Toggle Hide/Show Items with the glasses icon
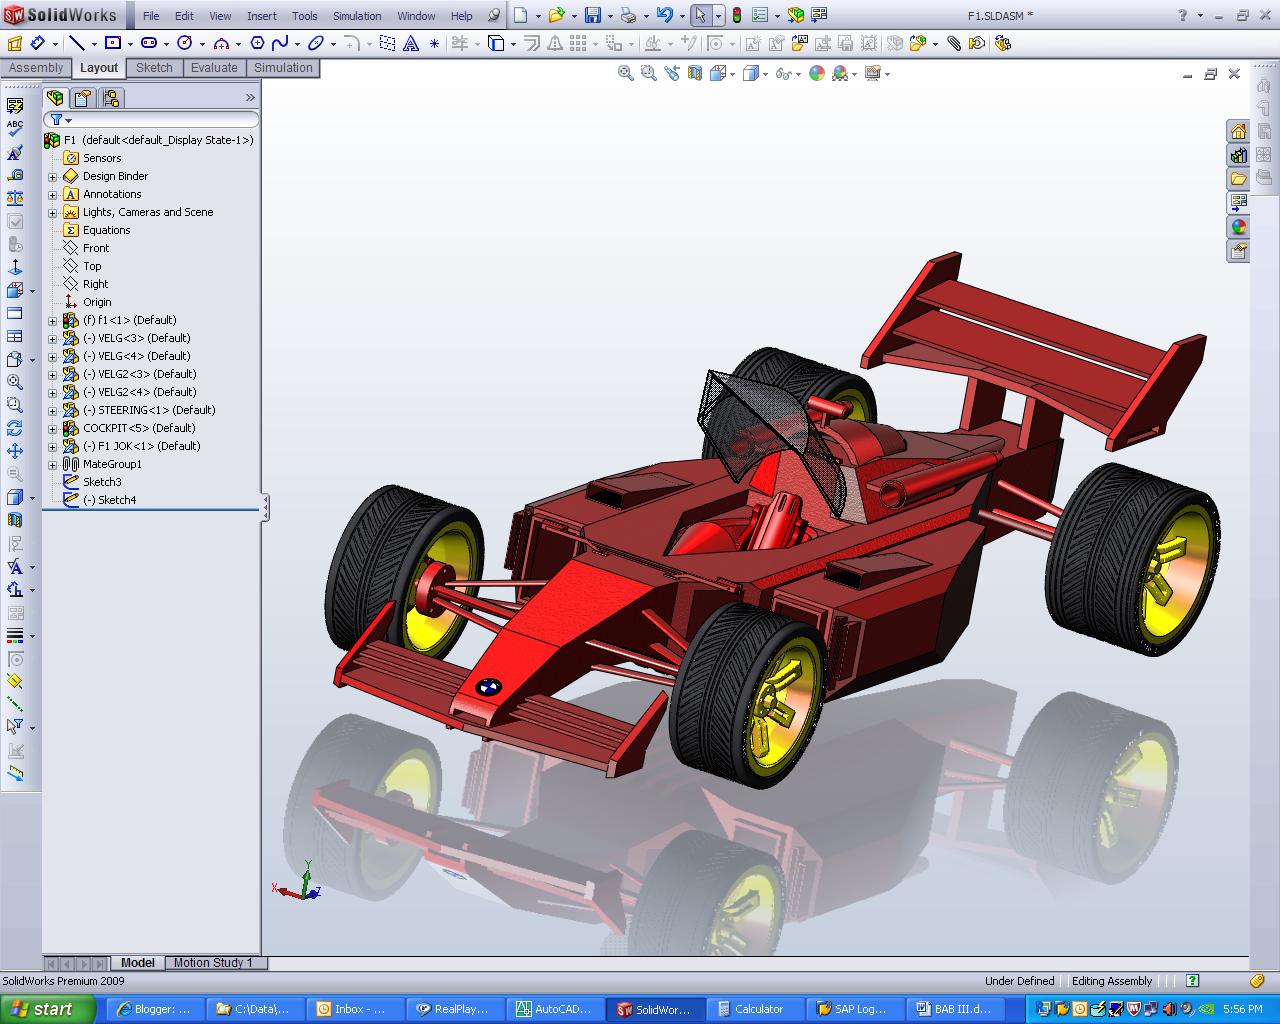This screenshot has height=1024, width=1280. click(x=783, y=72)
